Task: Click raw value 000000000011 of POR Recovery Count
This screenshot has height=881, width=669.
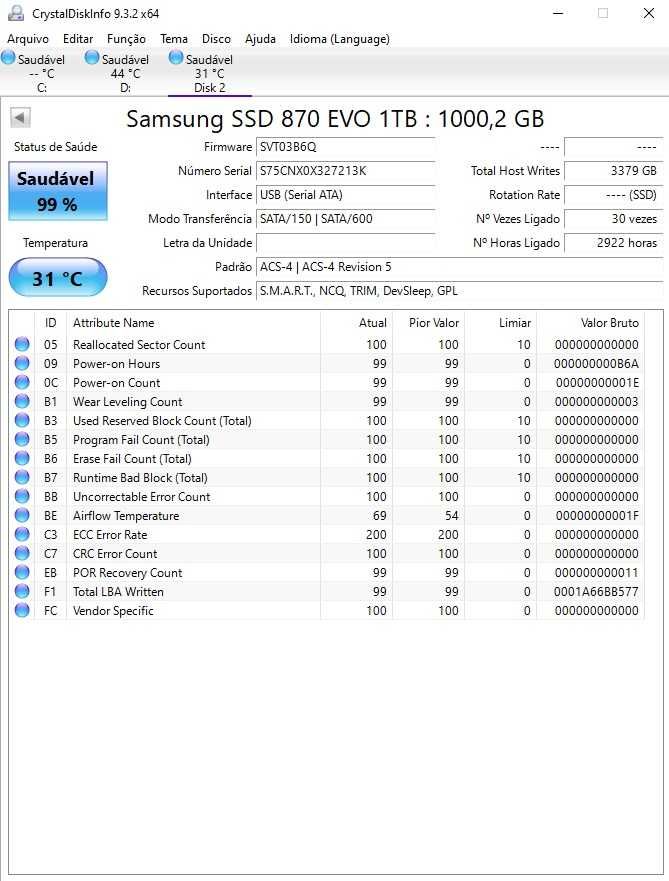Action: 597,573
